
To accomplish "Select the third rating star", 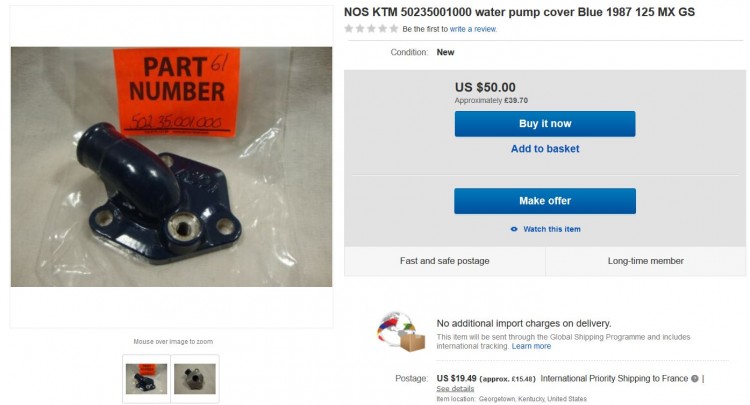I will point(371,29).
